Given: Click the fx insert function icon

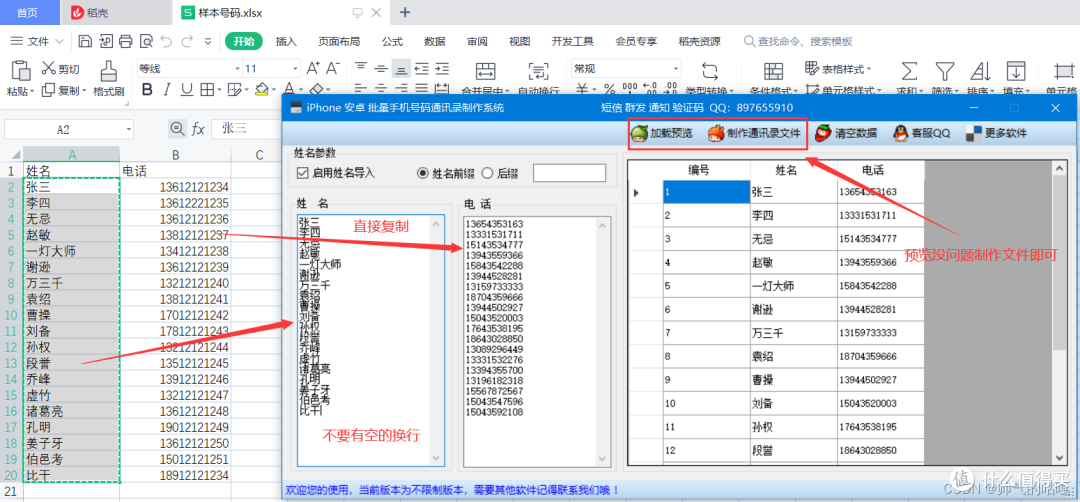Looking at the screenshot, I should [x=198, y=129].
